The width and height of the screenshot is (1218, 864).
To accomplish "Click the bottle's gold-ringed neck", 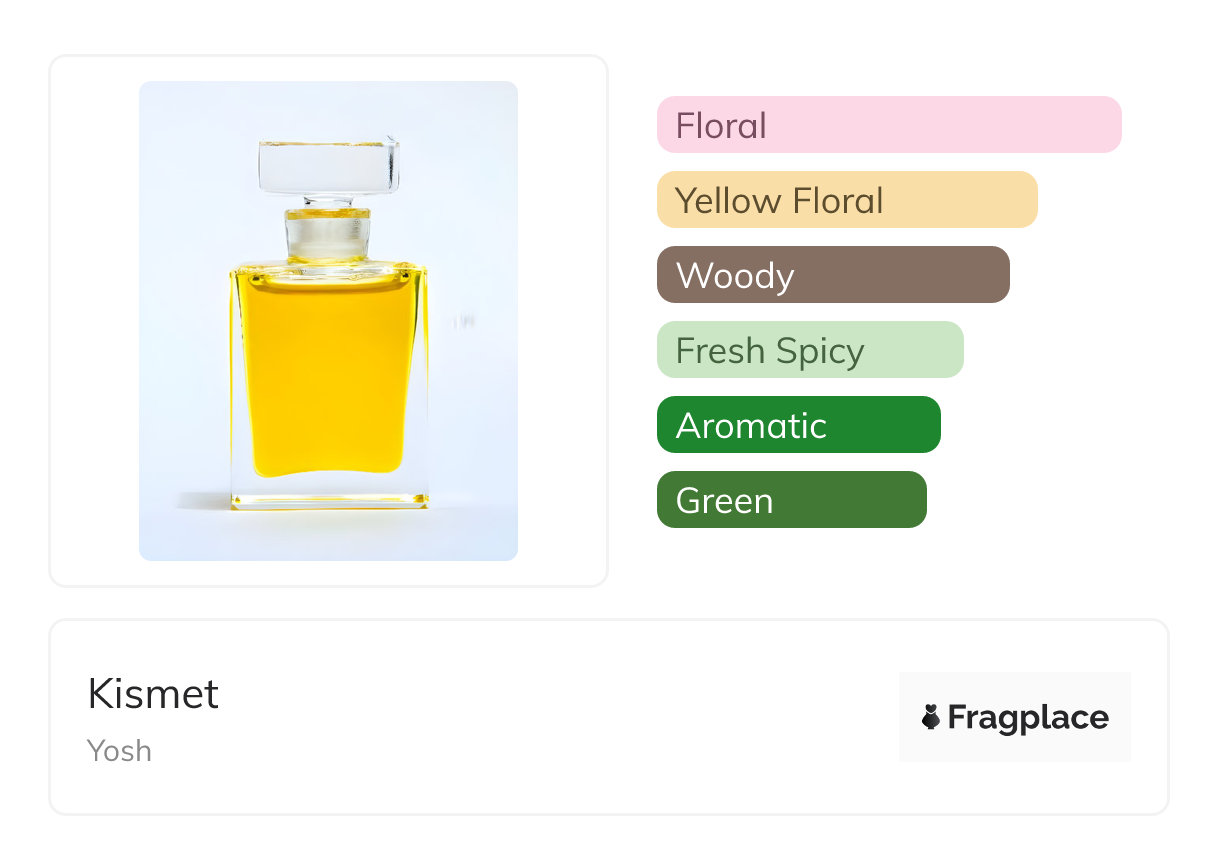I will click(x=328, y=232).
